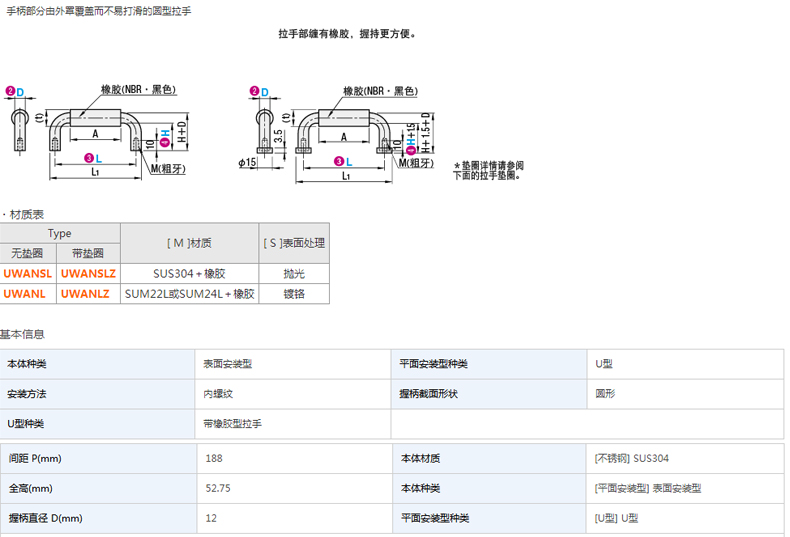The image size is (790, 537).
Task: Click the pink number 2 marker on left diagram
Action: pyautogui.click(x=10, y=91)
